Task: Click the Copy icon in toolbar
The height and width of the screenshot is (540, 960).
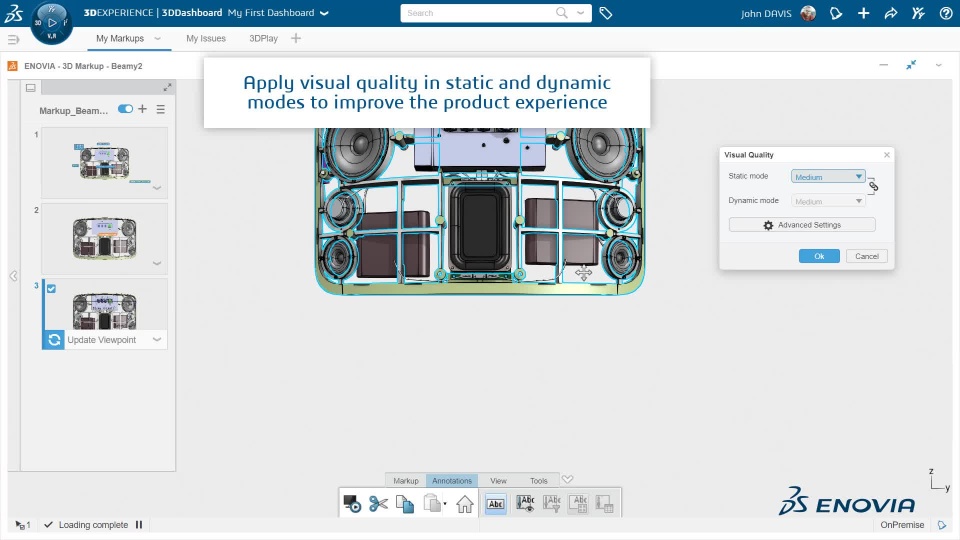Action: 405,504
